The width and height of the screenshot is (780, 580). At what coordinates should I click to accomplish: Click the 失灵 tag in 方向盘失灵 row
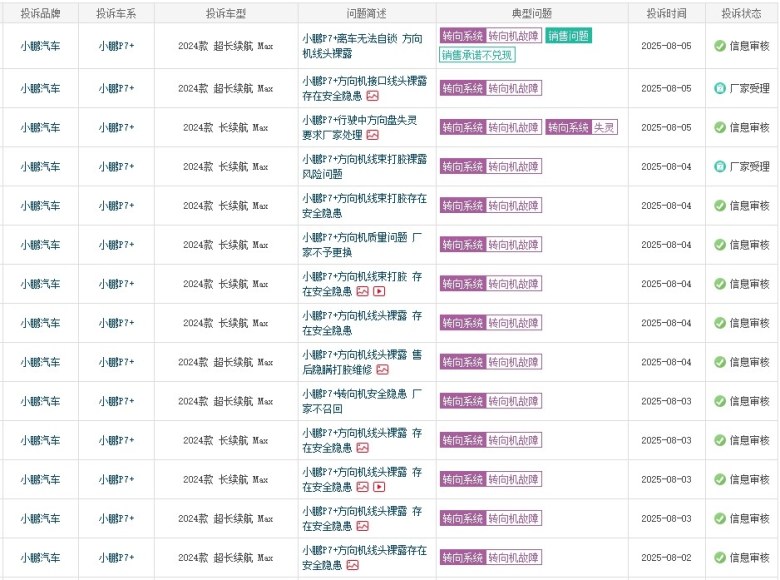604,127
